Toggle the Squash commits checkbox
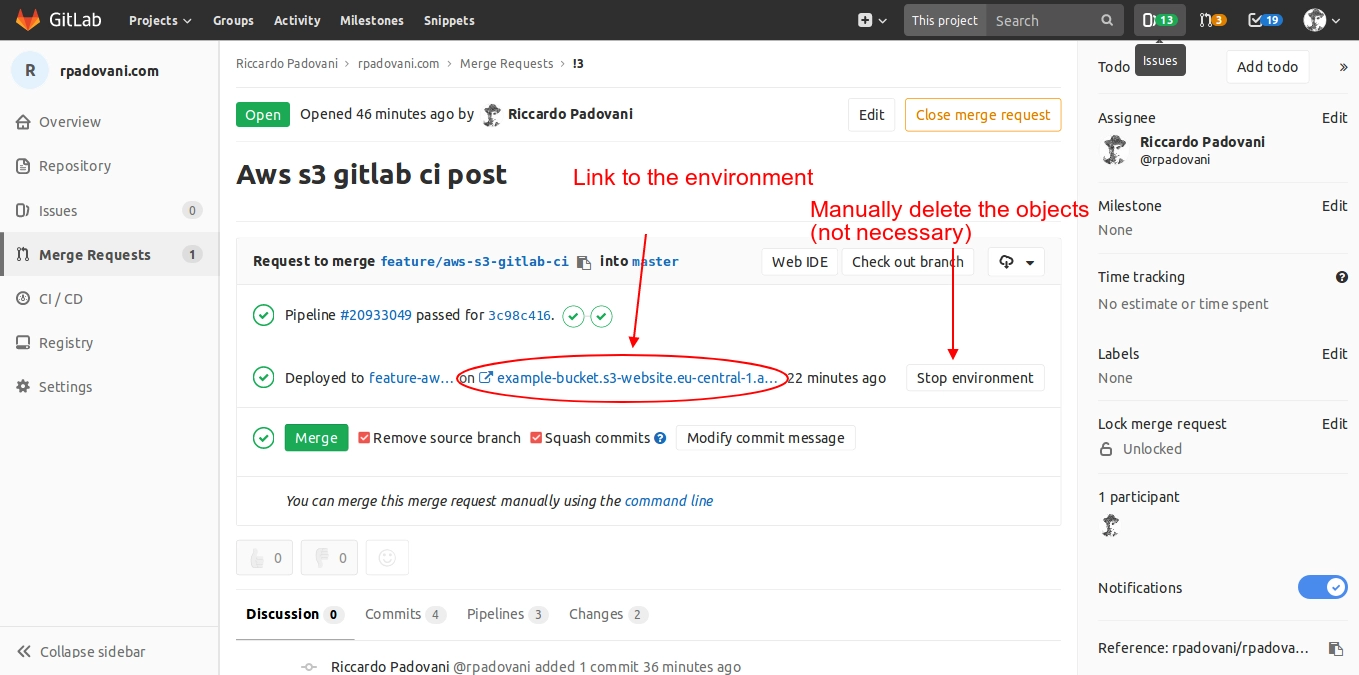Viewport: 1359px width, 675px height. pos(536,438)
